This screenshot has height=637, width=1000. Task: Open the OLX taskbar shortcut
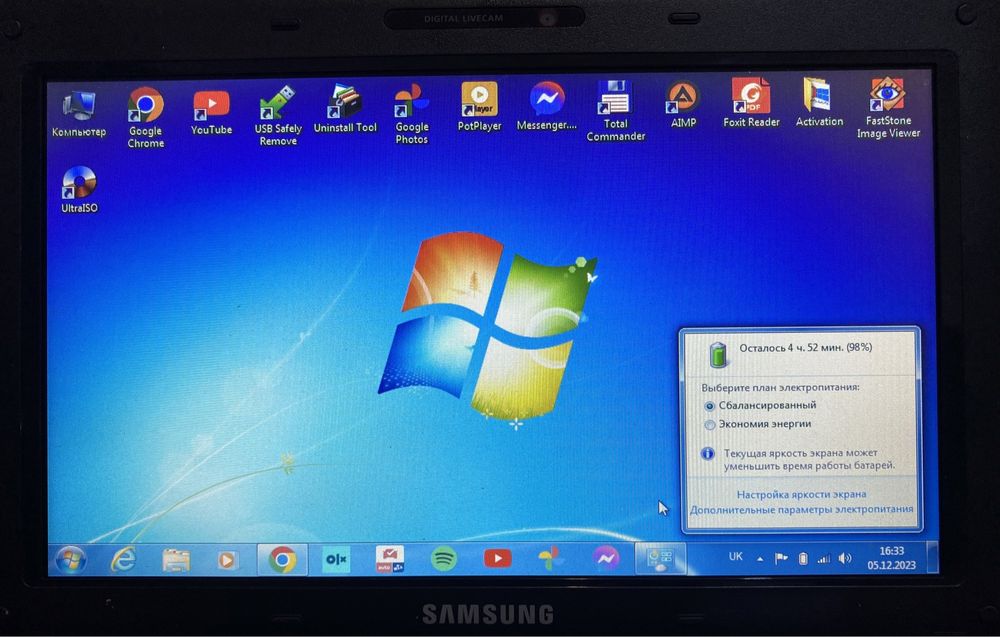pos(336,559)
